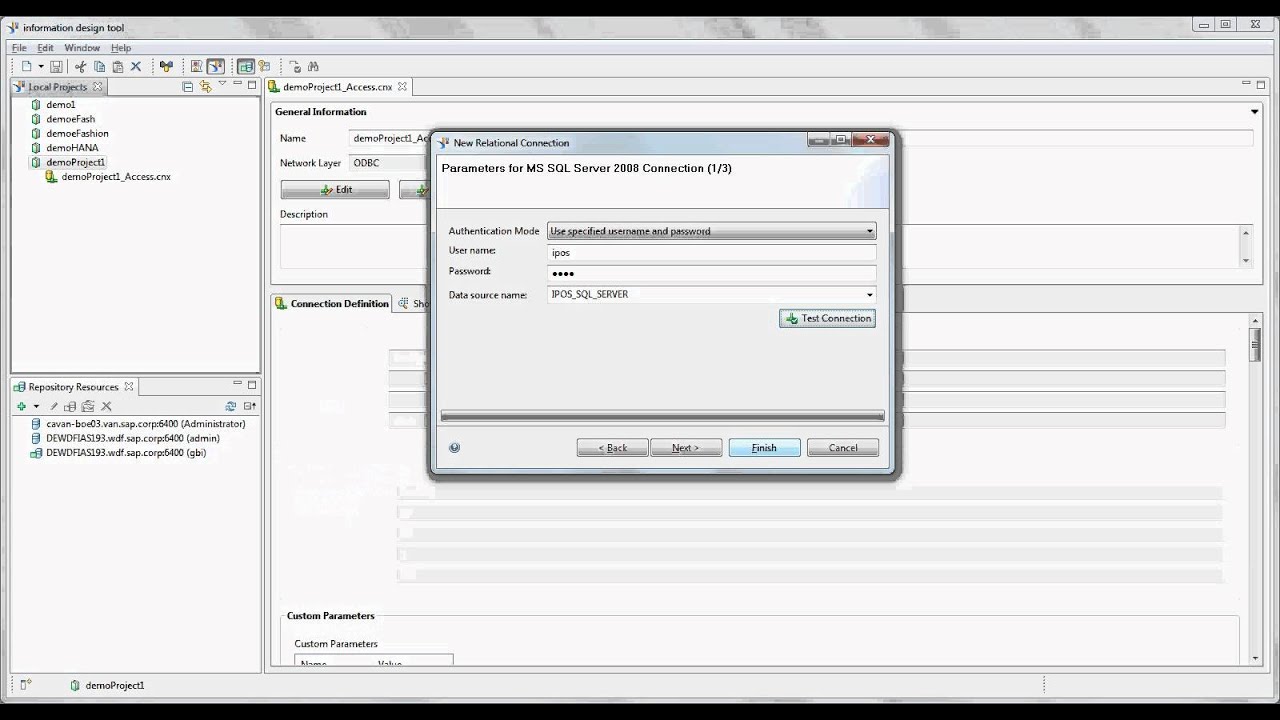Click the Back button in dialog
Image resolution: width=1280 pixels, height=720 pixels.
612,448
